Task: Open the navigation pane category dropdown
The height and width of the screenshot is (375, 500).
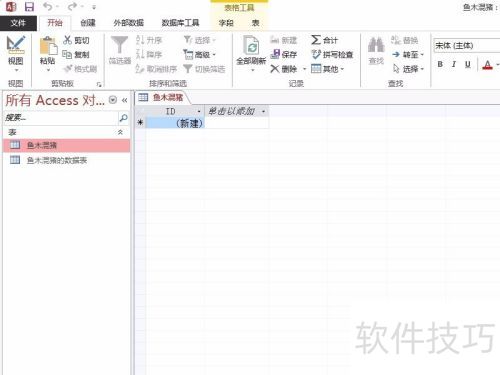Action: point(113,100)
